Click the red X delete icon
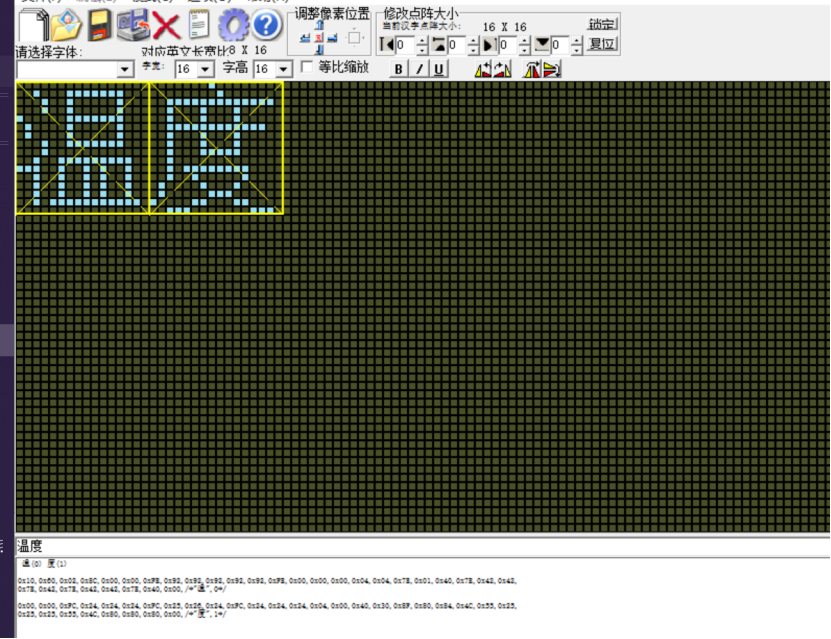The height and width of the screenshot is (639, 831). click(166, 25)
